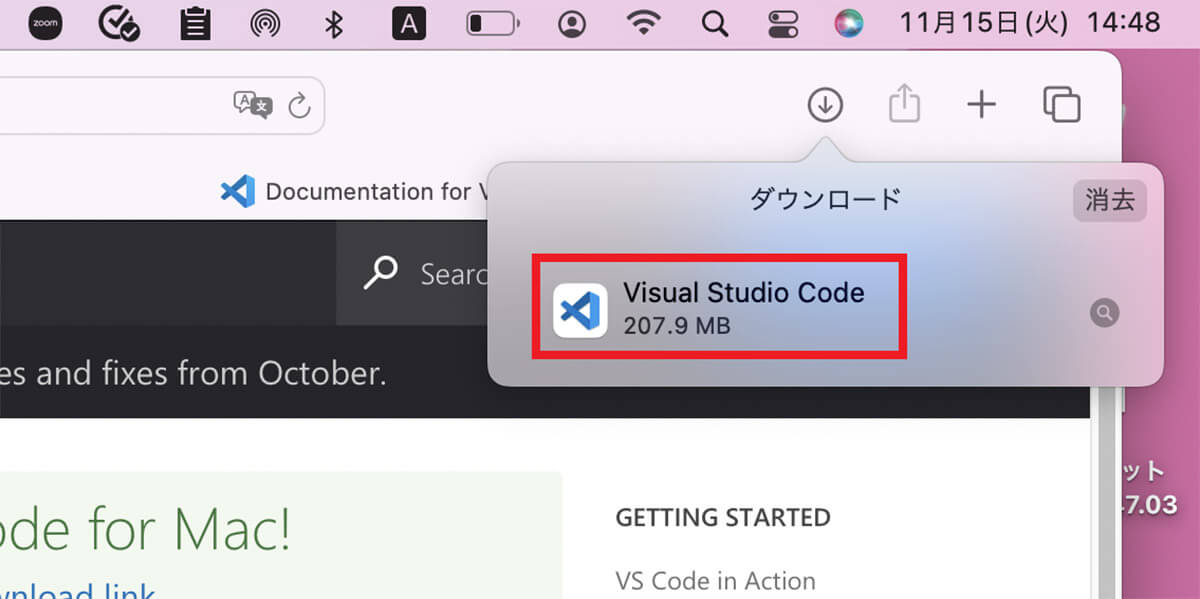1200x599 pixels.
Task: Show tab overview with the overlapping squares icon
Action: [1061, 104]
